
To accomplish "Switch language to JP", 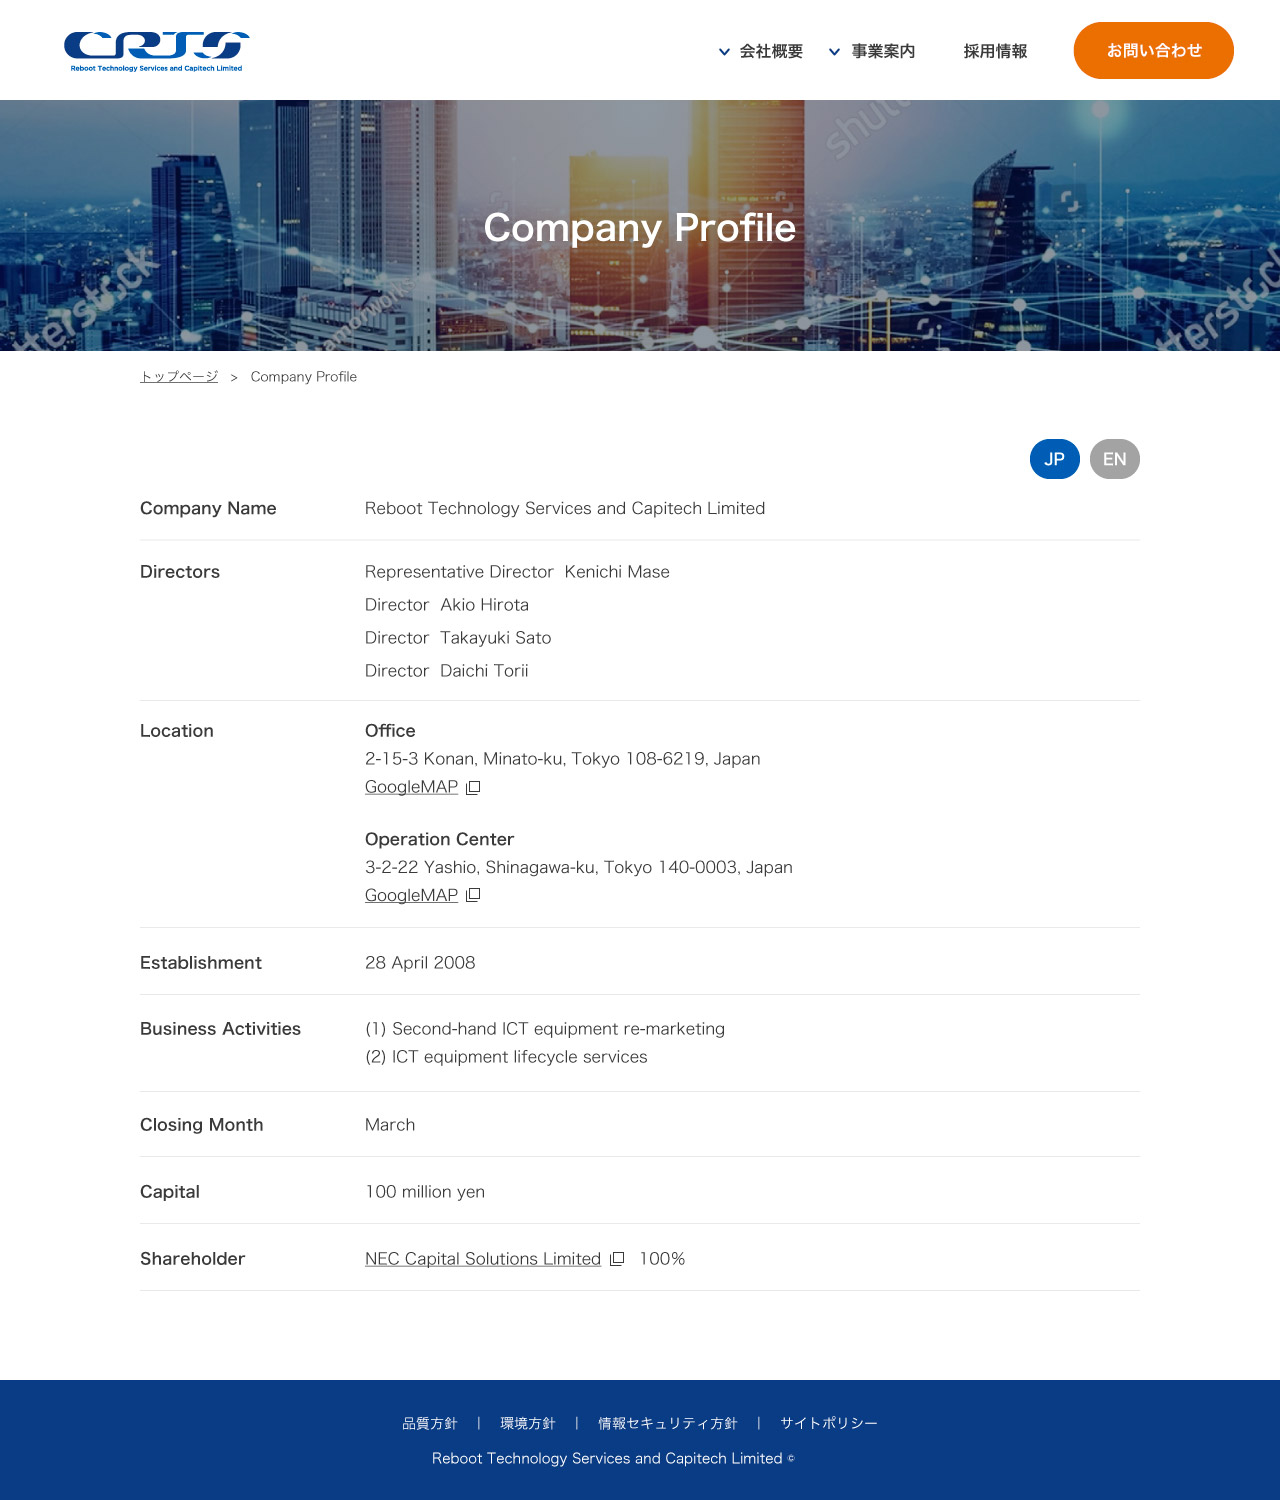I will (1054, 459).
